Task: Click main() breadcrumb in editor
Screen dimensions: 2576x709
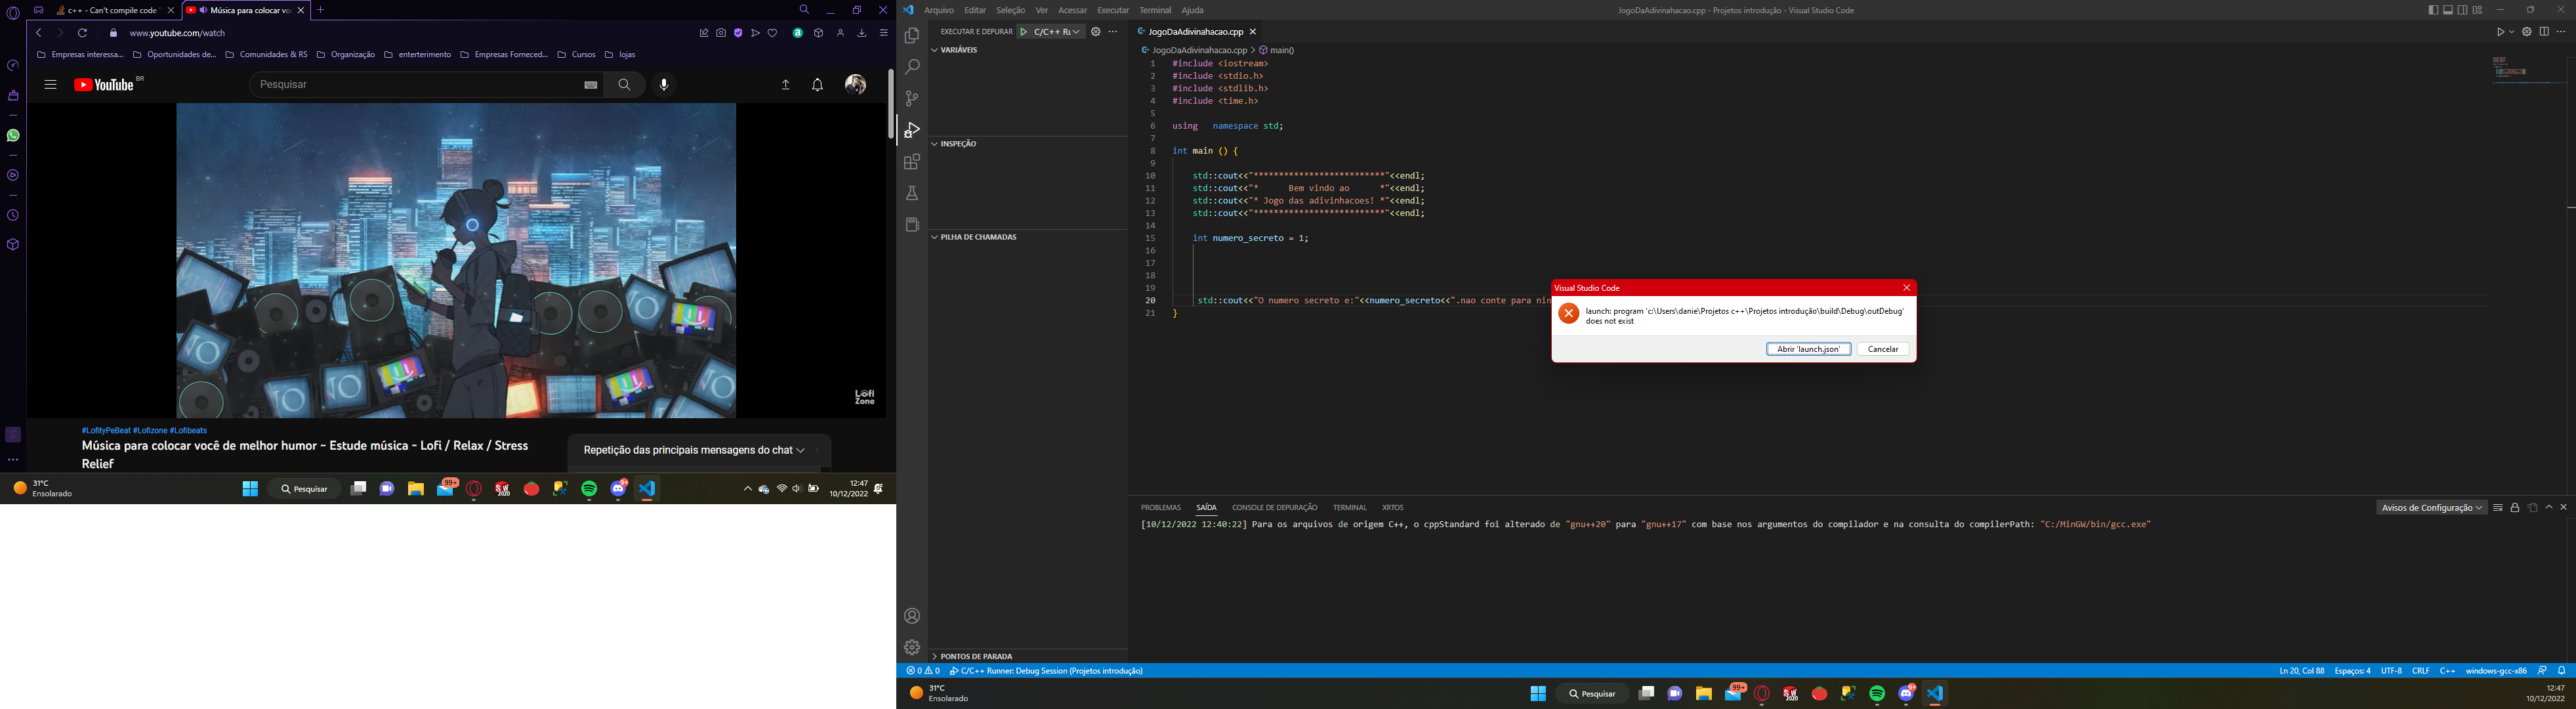Action: click(1277, 50)
